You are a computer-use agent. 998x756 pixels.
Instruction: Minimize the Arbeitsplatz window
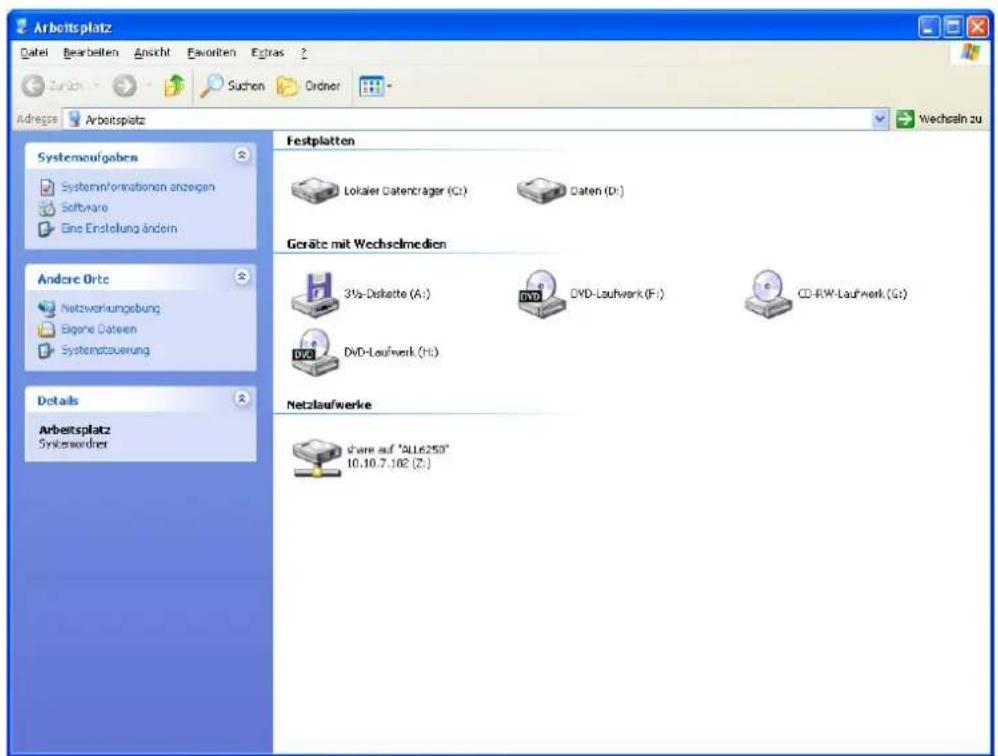[929, 27]
